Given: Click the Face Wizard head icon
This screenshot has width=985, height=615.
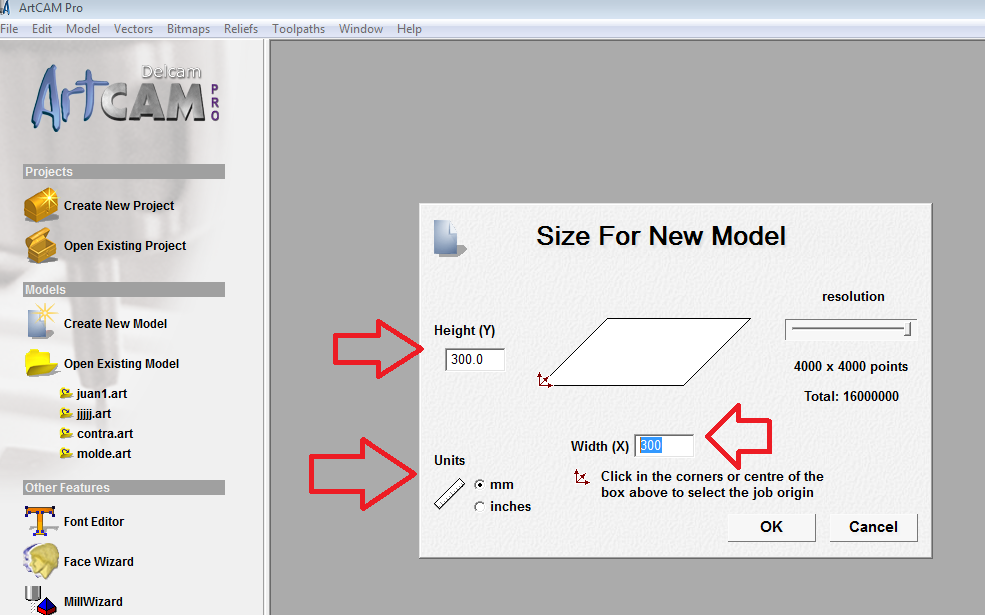Looking at the screenshot, I should pyautogui.click(x=41, y=561).
